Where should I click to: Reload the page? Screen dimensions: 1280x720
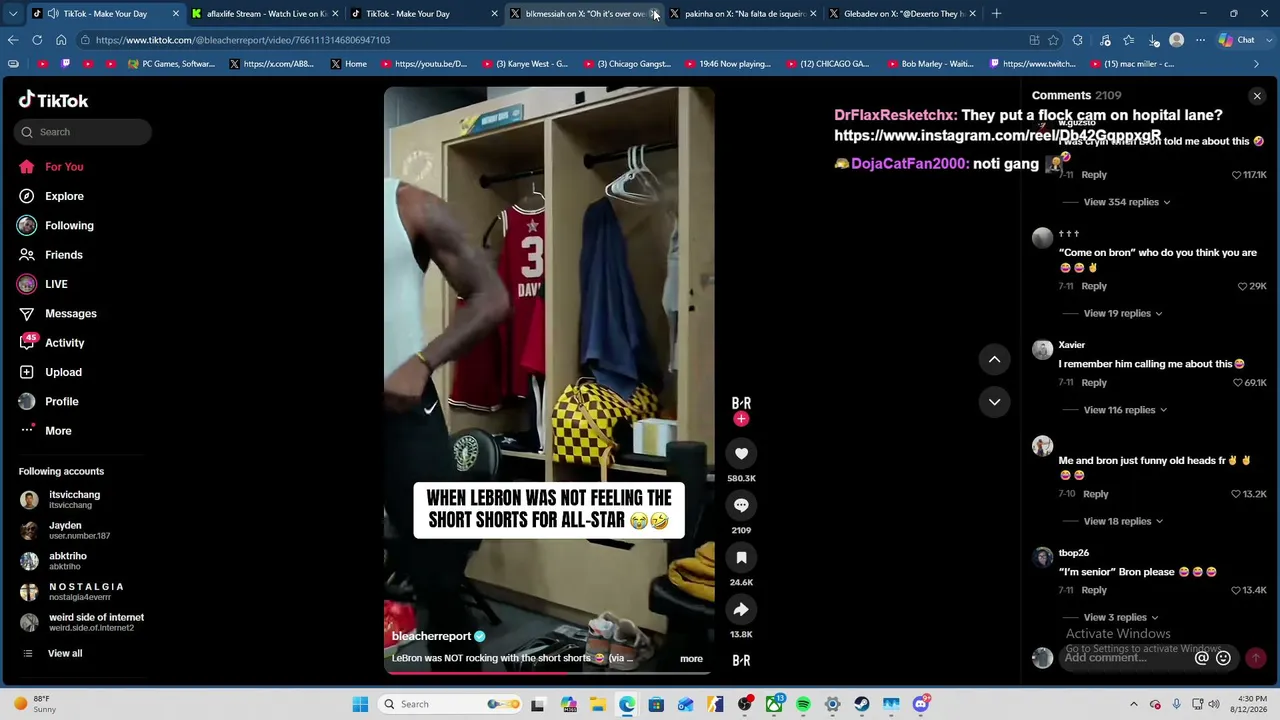[x=37, y=40]
